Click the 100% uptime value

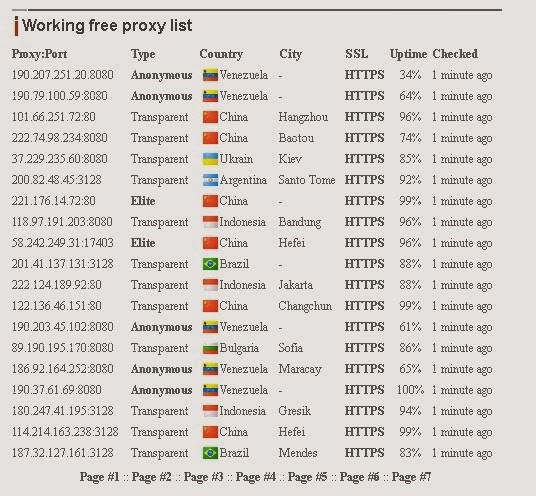click(410, 390)
